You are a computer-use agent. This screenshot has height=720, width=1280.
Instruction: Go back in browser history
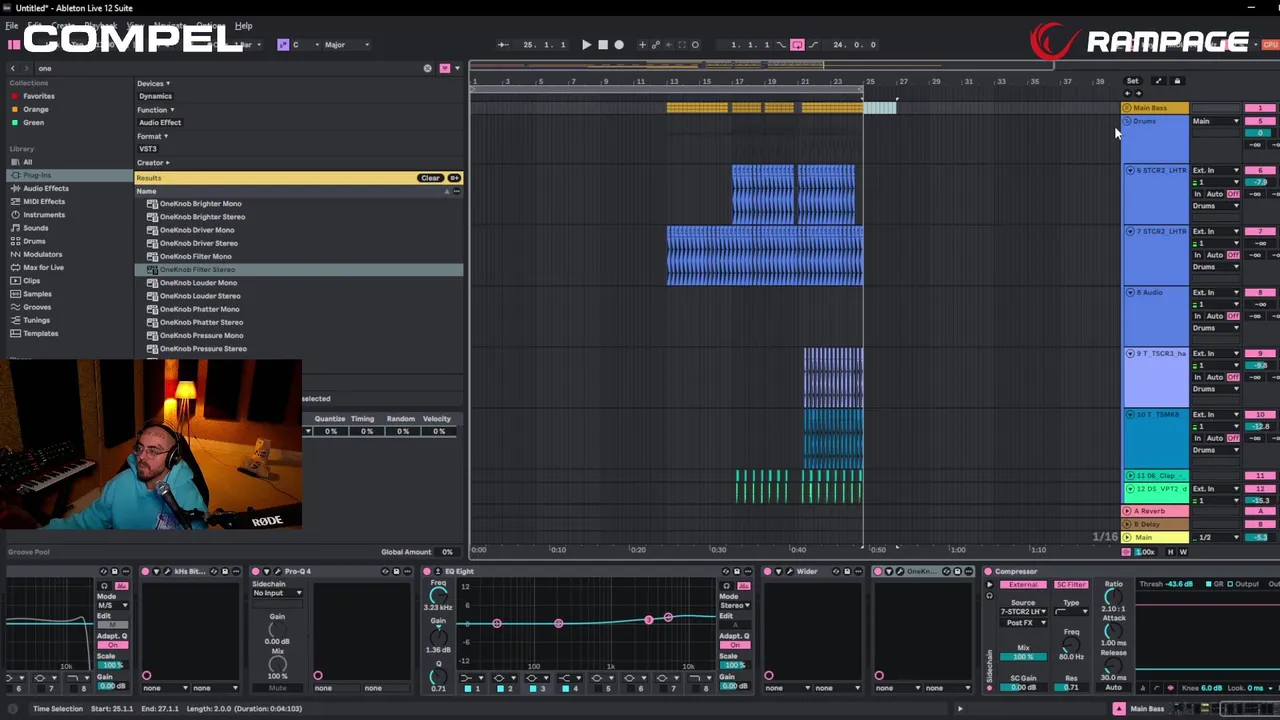13,68
